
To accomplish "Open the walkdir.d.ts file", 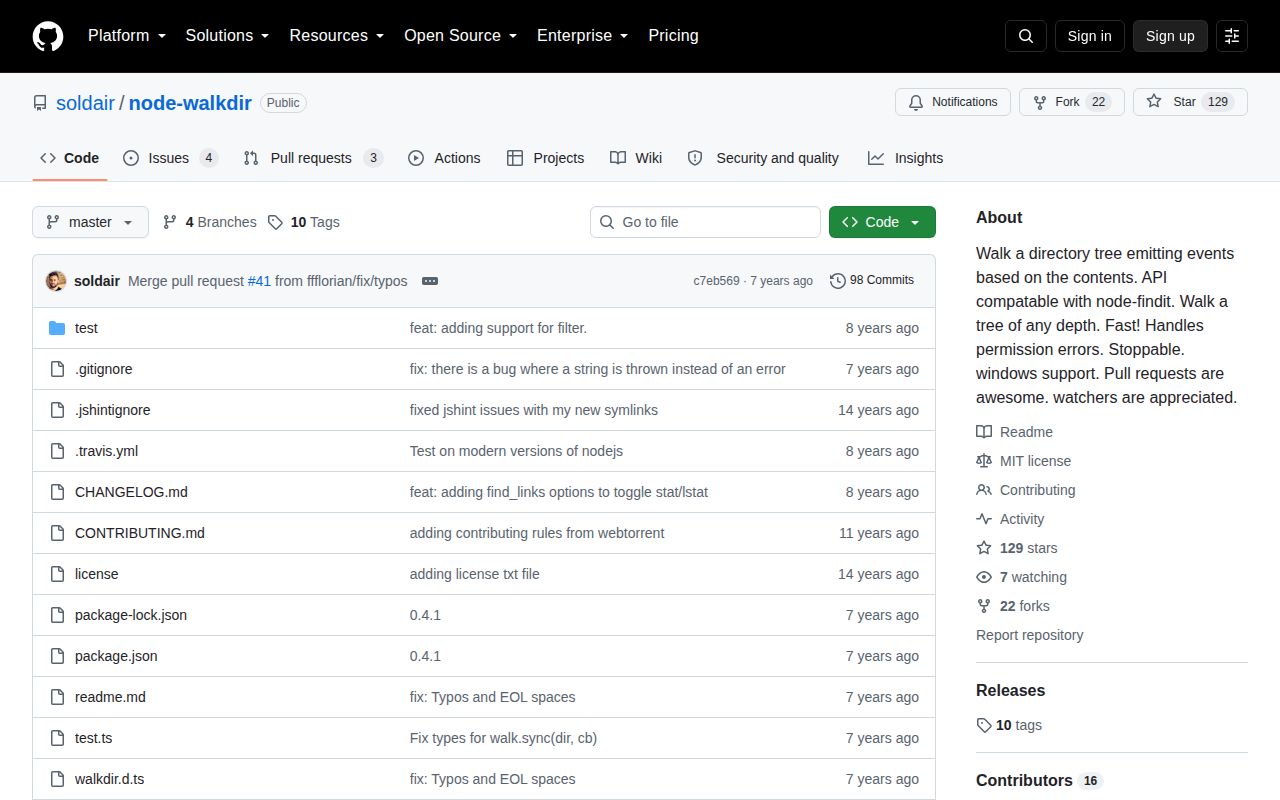I will pos(109,779).
